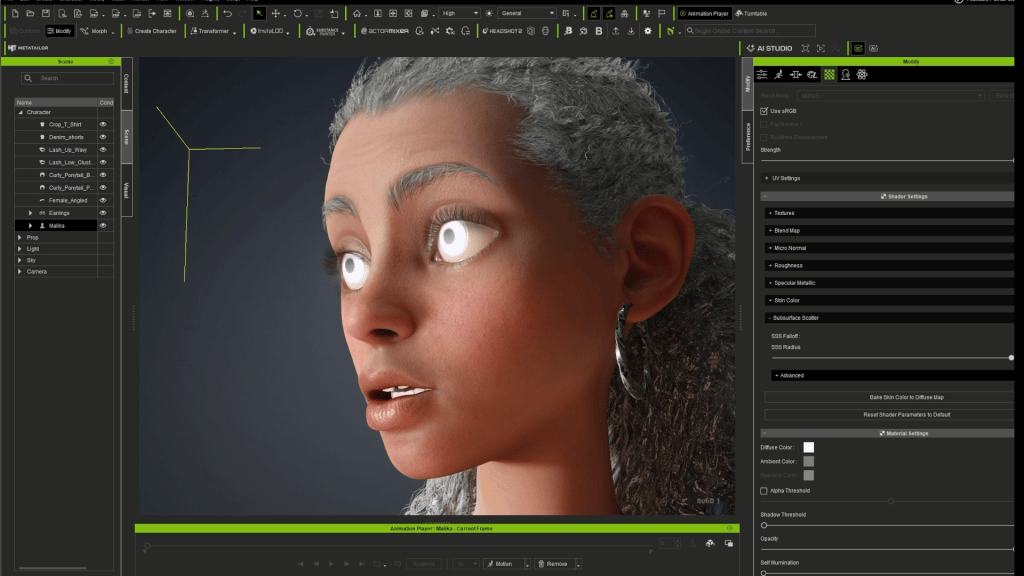Open the Substance Painter plugin
This screenshot has width=1024, height=576.
point(323,31)
